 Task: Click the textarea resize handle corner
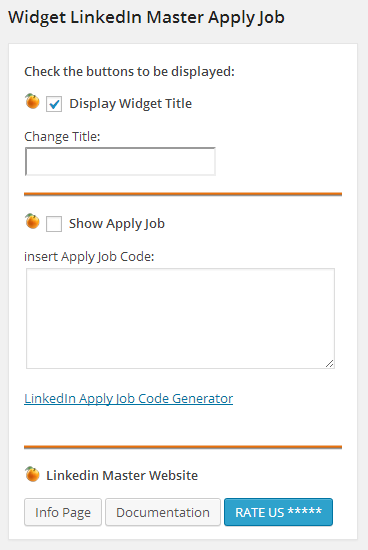(329, 363)
